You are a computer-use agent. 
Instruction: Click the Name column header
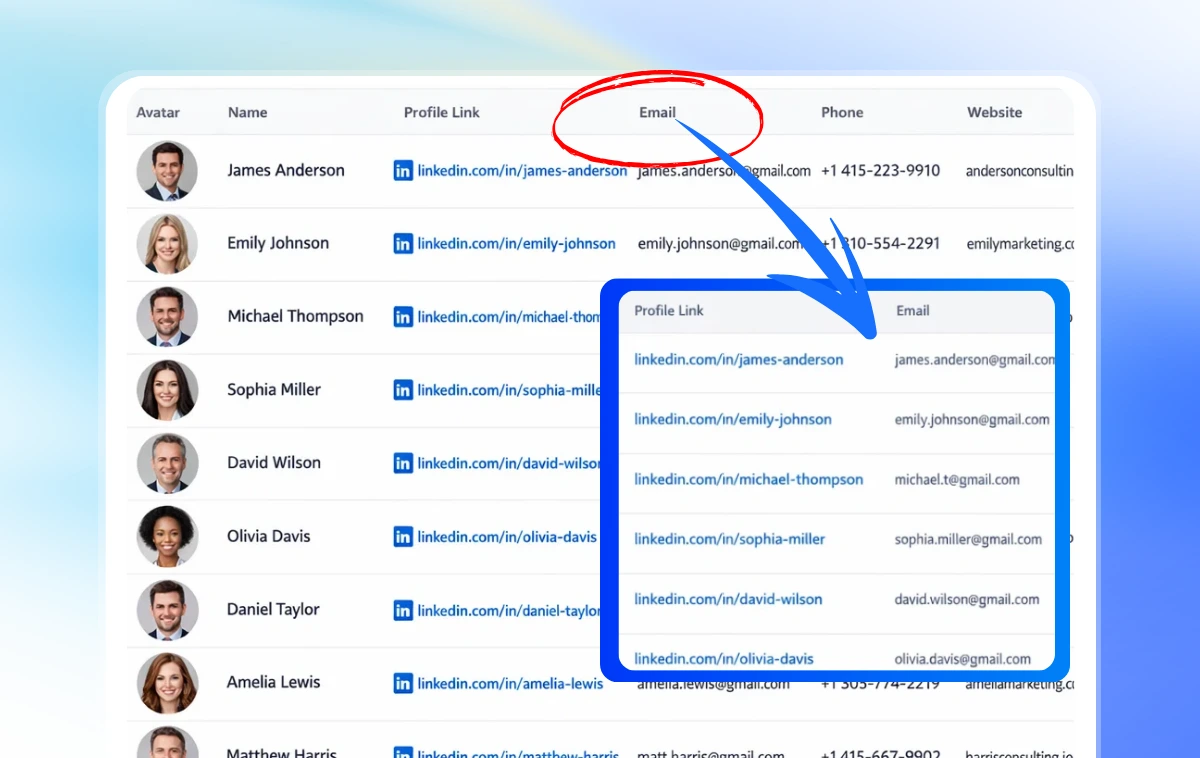coord(247,112)
